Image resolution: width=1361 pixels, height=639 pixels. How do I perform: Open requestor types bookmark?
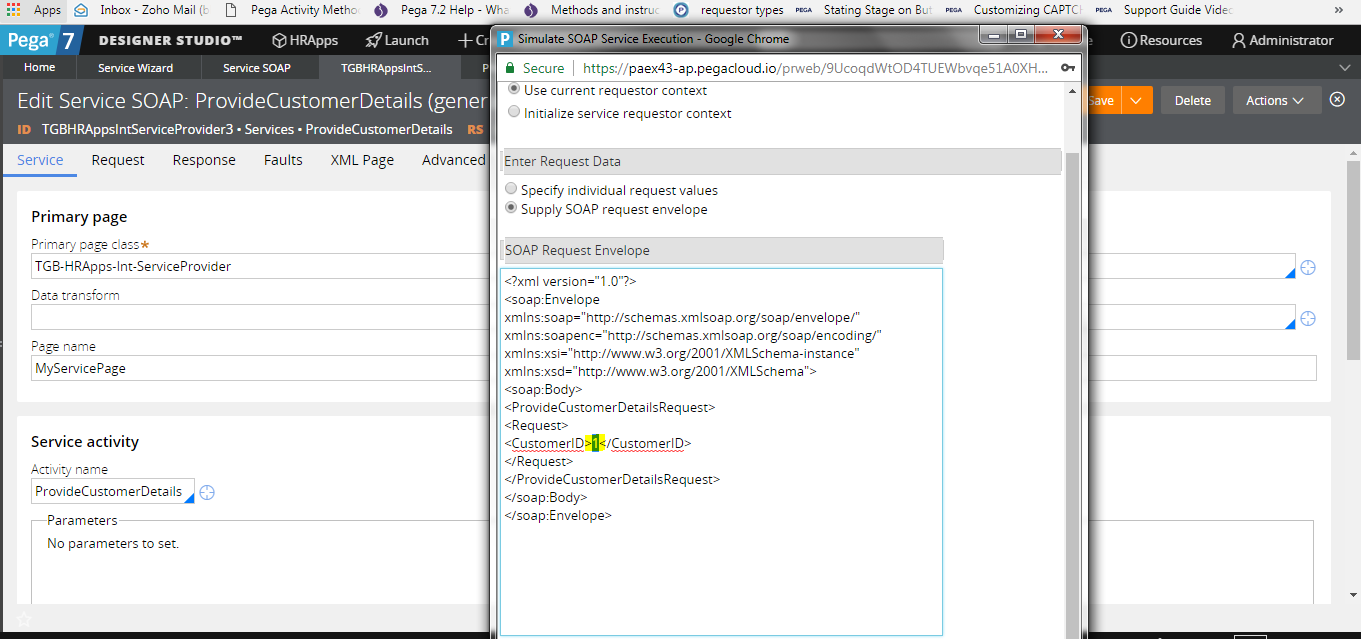731,10
